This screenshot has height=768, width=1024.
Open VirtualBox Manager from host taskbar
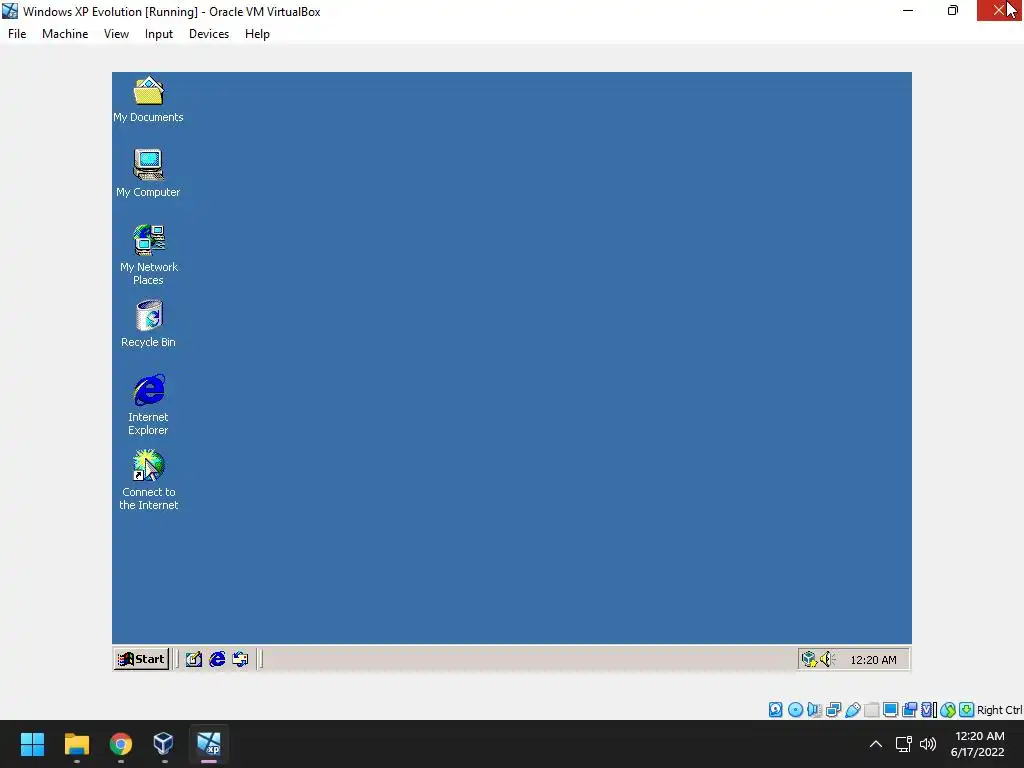click(x=163, y=744)
